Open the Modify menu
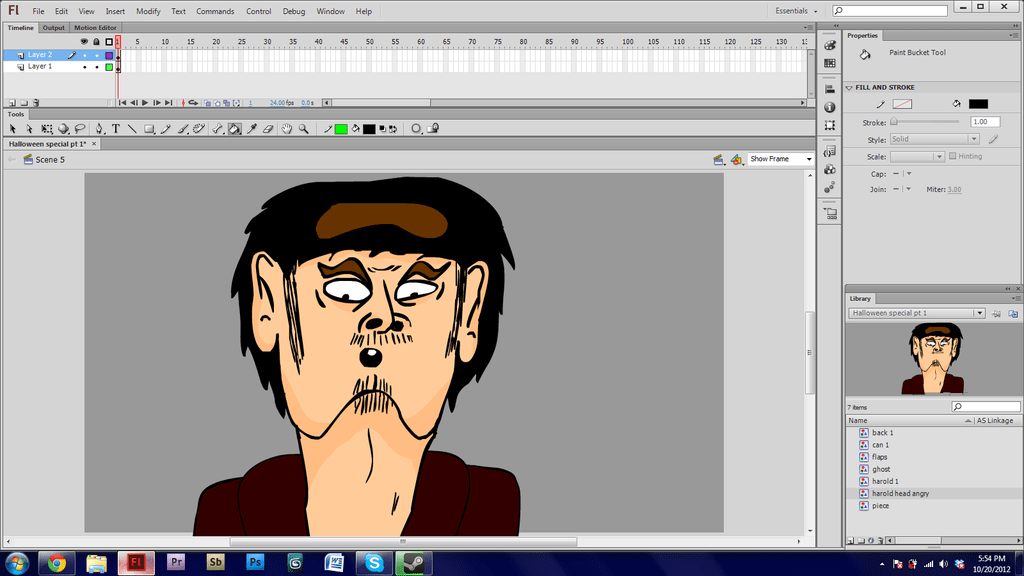 point(148,11)
